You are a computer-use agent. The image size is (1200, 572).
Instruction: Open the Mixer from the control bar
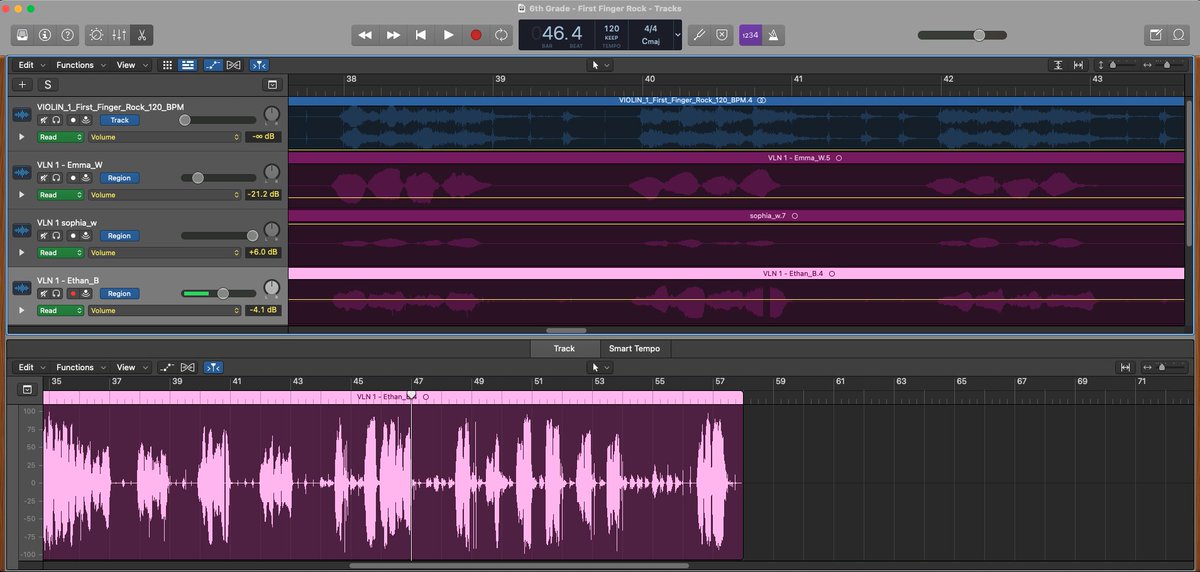119,34
